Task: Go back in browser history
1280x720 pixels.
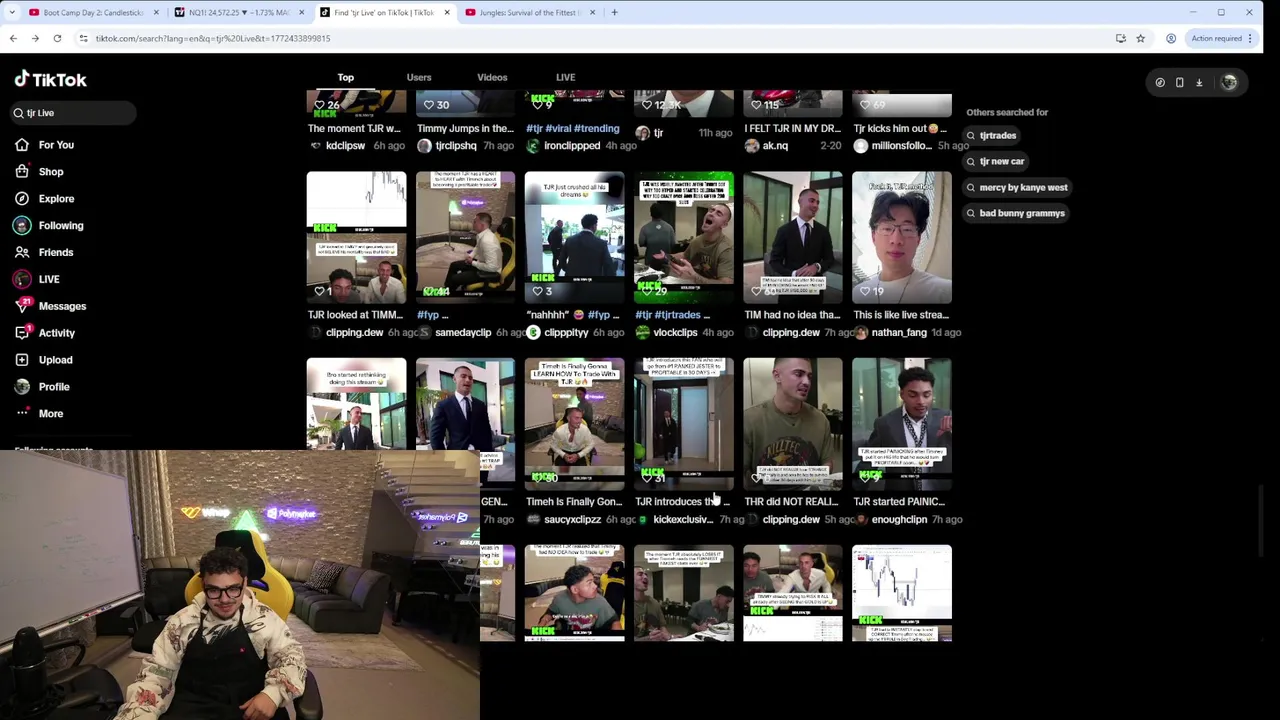Action: (x=13, y=38)
